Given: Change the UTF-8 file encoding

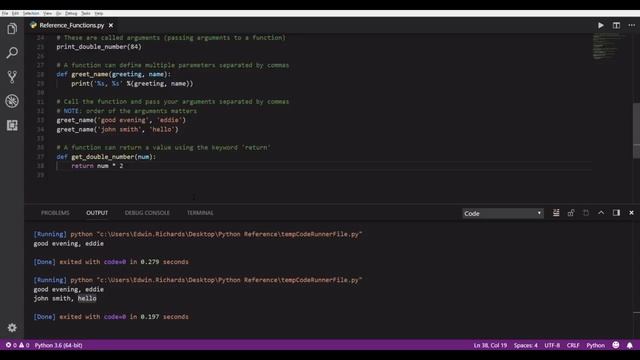Looking at the screenshot, I should pos(552,345).
